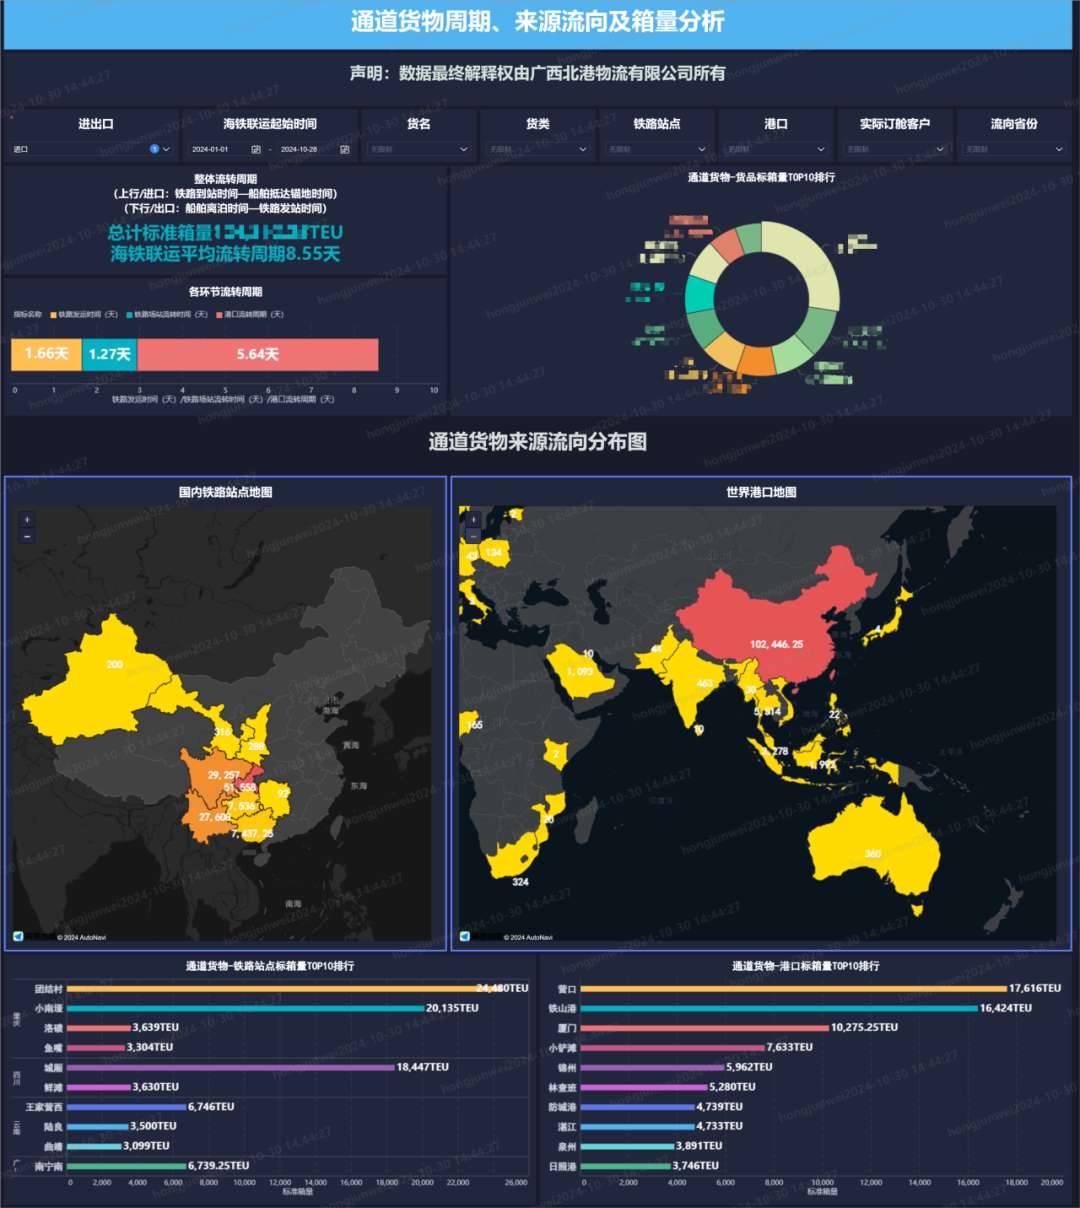Click AutoNavi logo on the world port map

tap(465, 937)
